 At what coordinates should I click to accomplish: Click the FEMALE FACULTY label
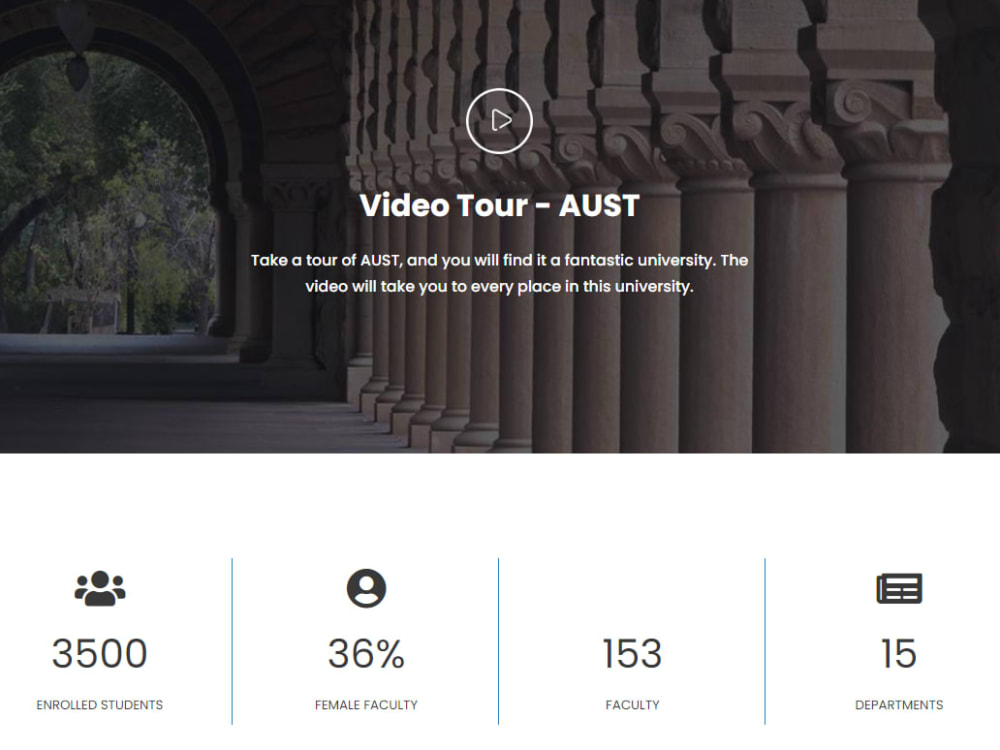(x=366, y=705)
